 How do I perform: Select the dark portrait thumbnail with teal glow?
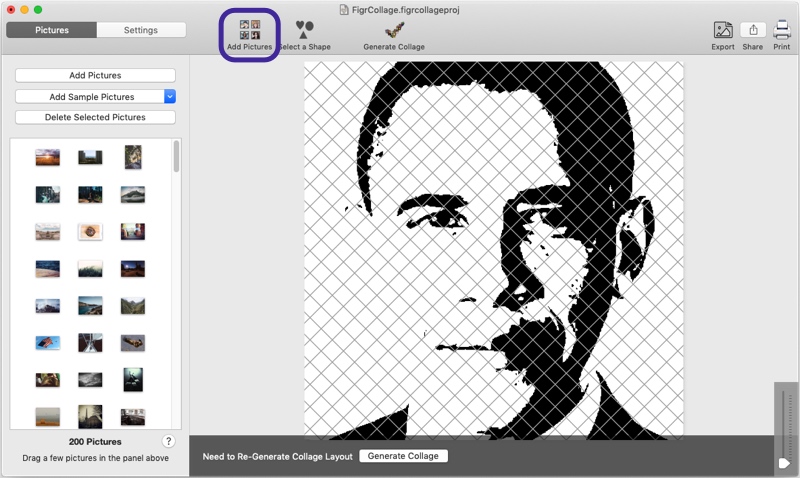pos(133,380)
